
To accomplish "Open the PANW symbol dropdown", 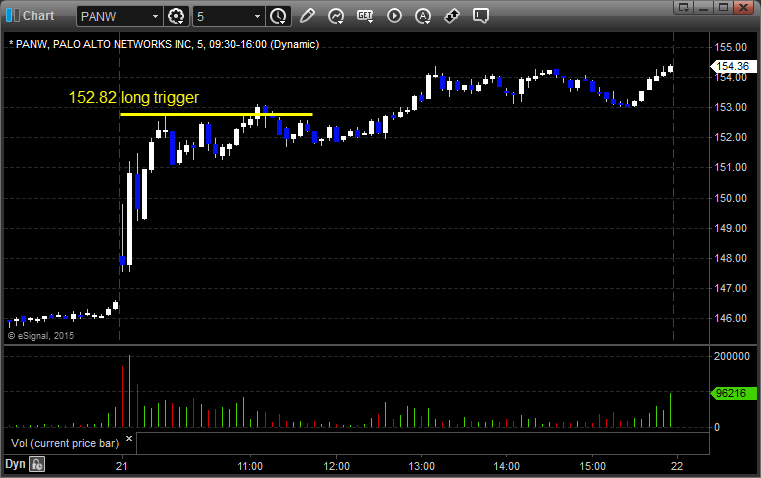I will click(155, 16).
